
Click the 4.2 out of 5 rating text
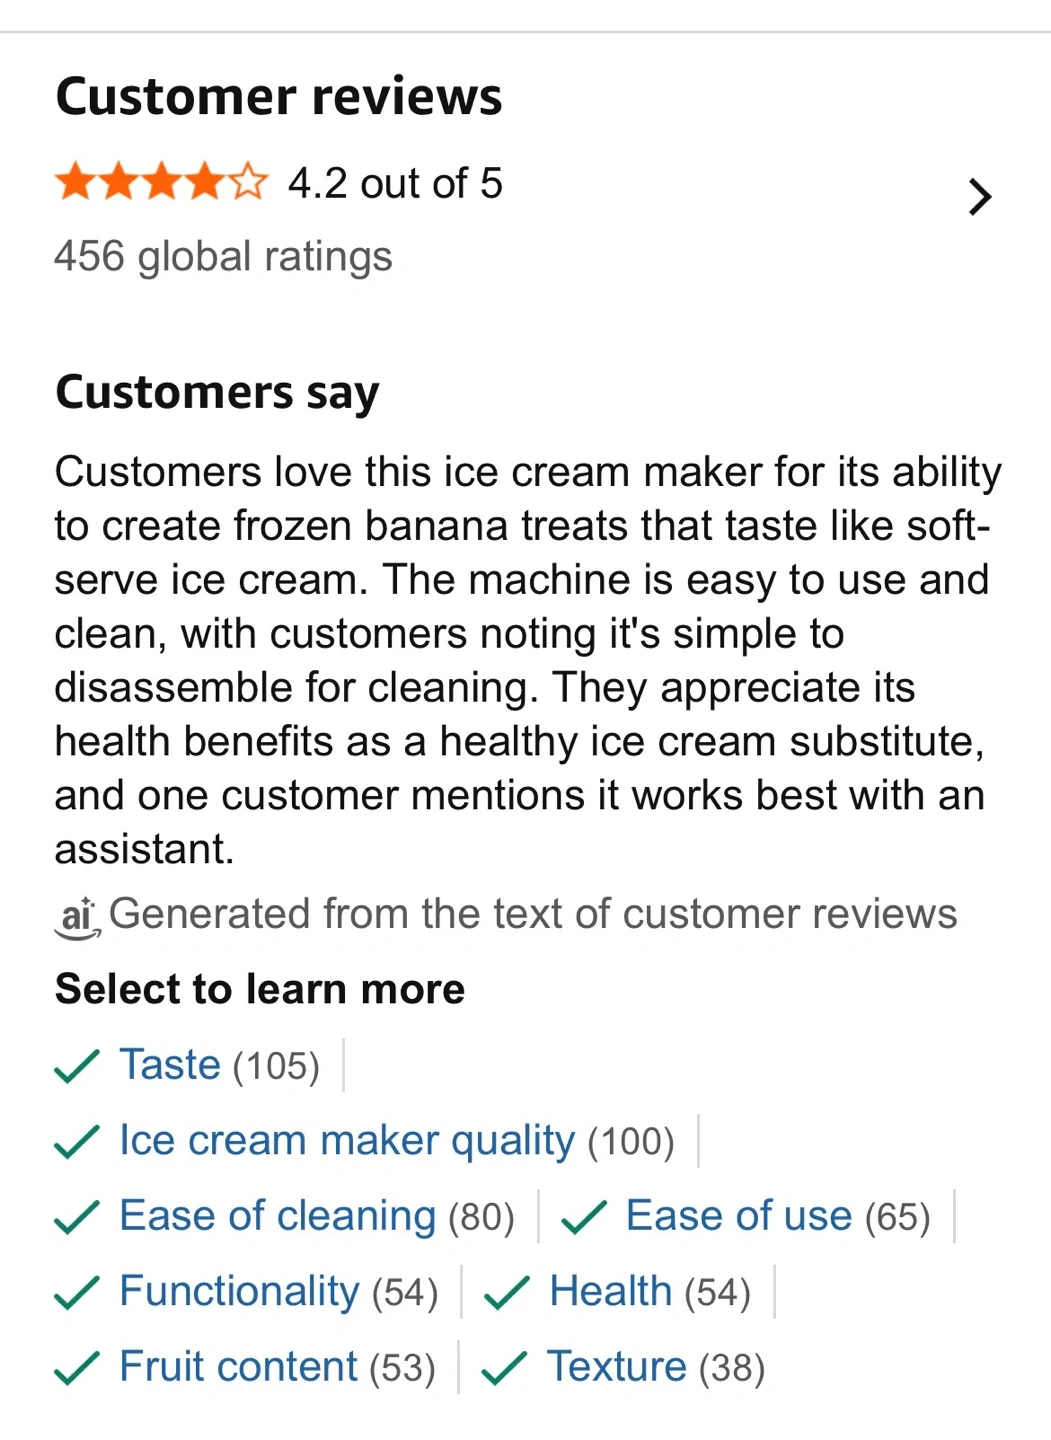[x=395, y=184]
